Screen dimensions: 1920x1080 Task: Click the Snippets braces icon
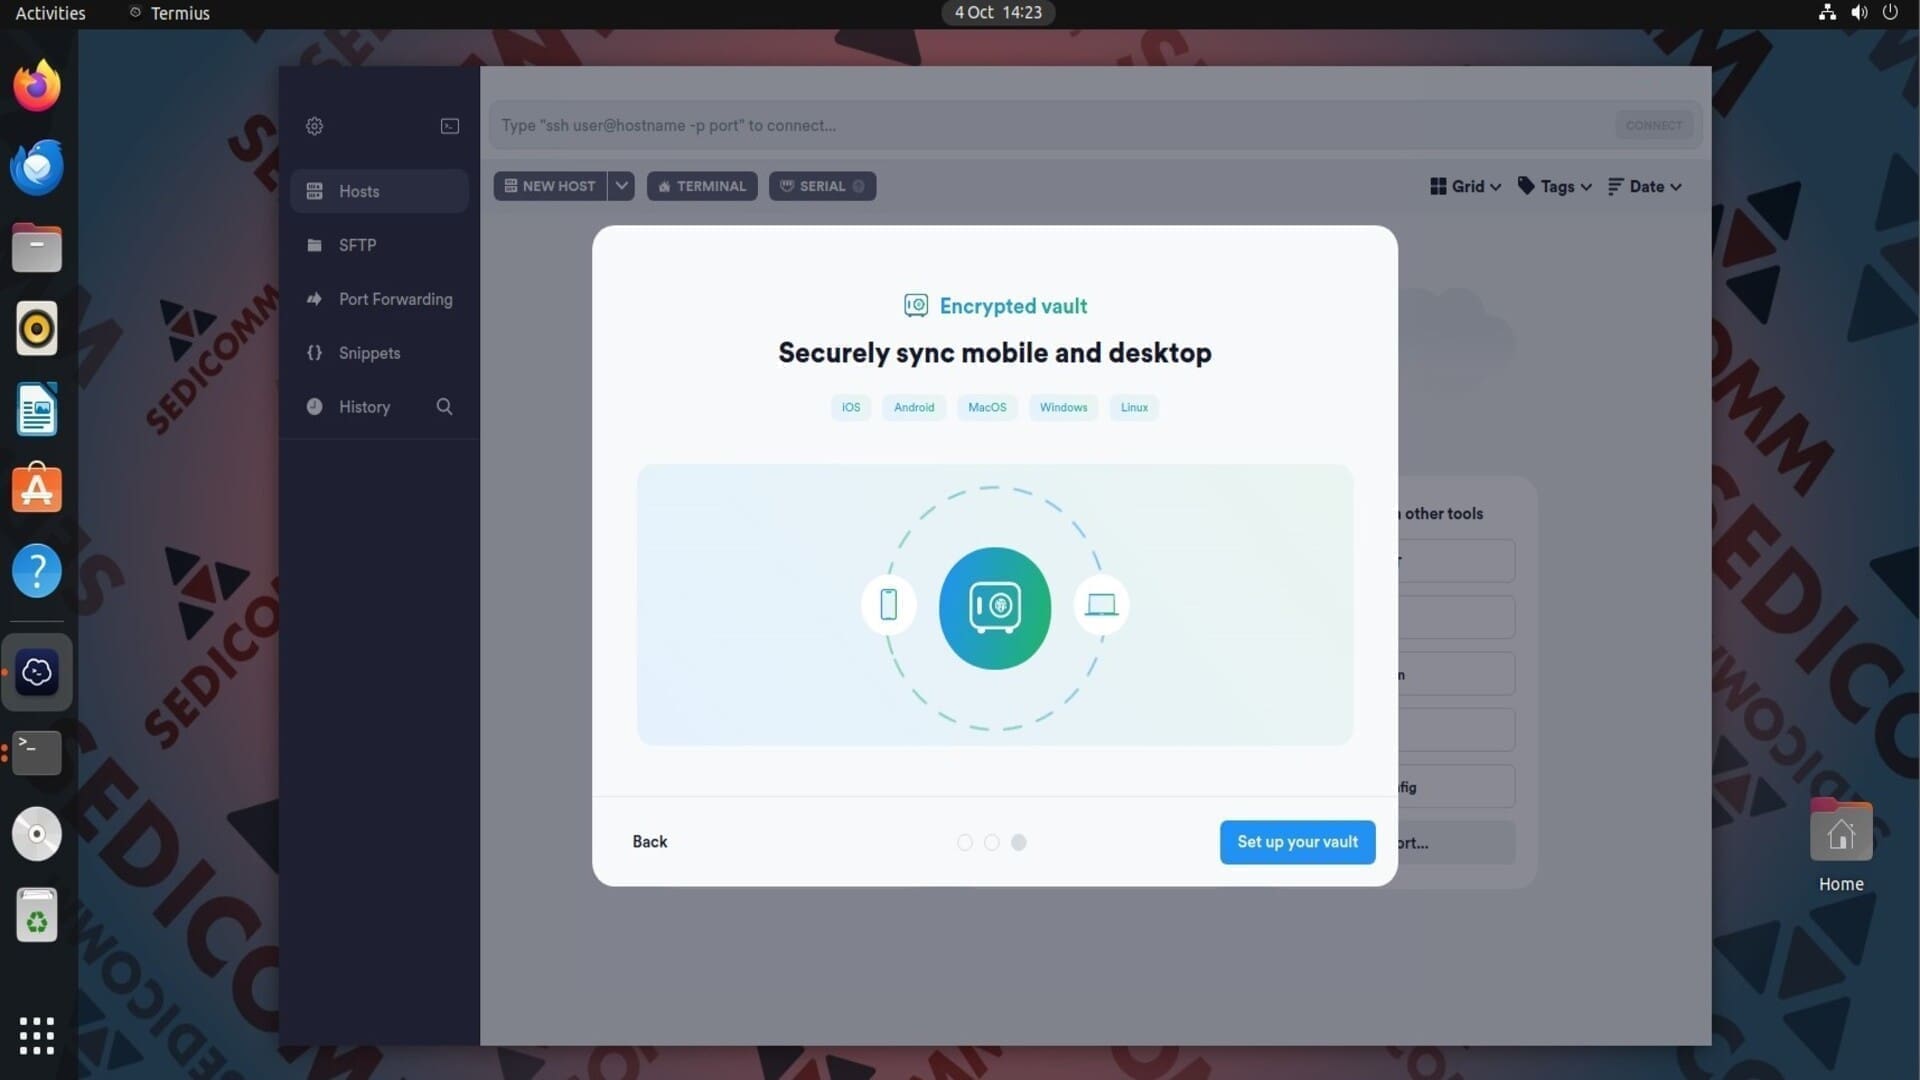coord(314,353)
